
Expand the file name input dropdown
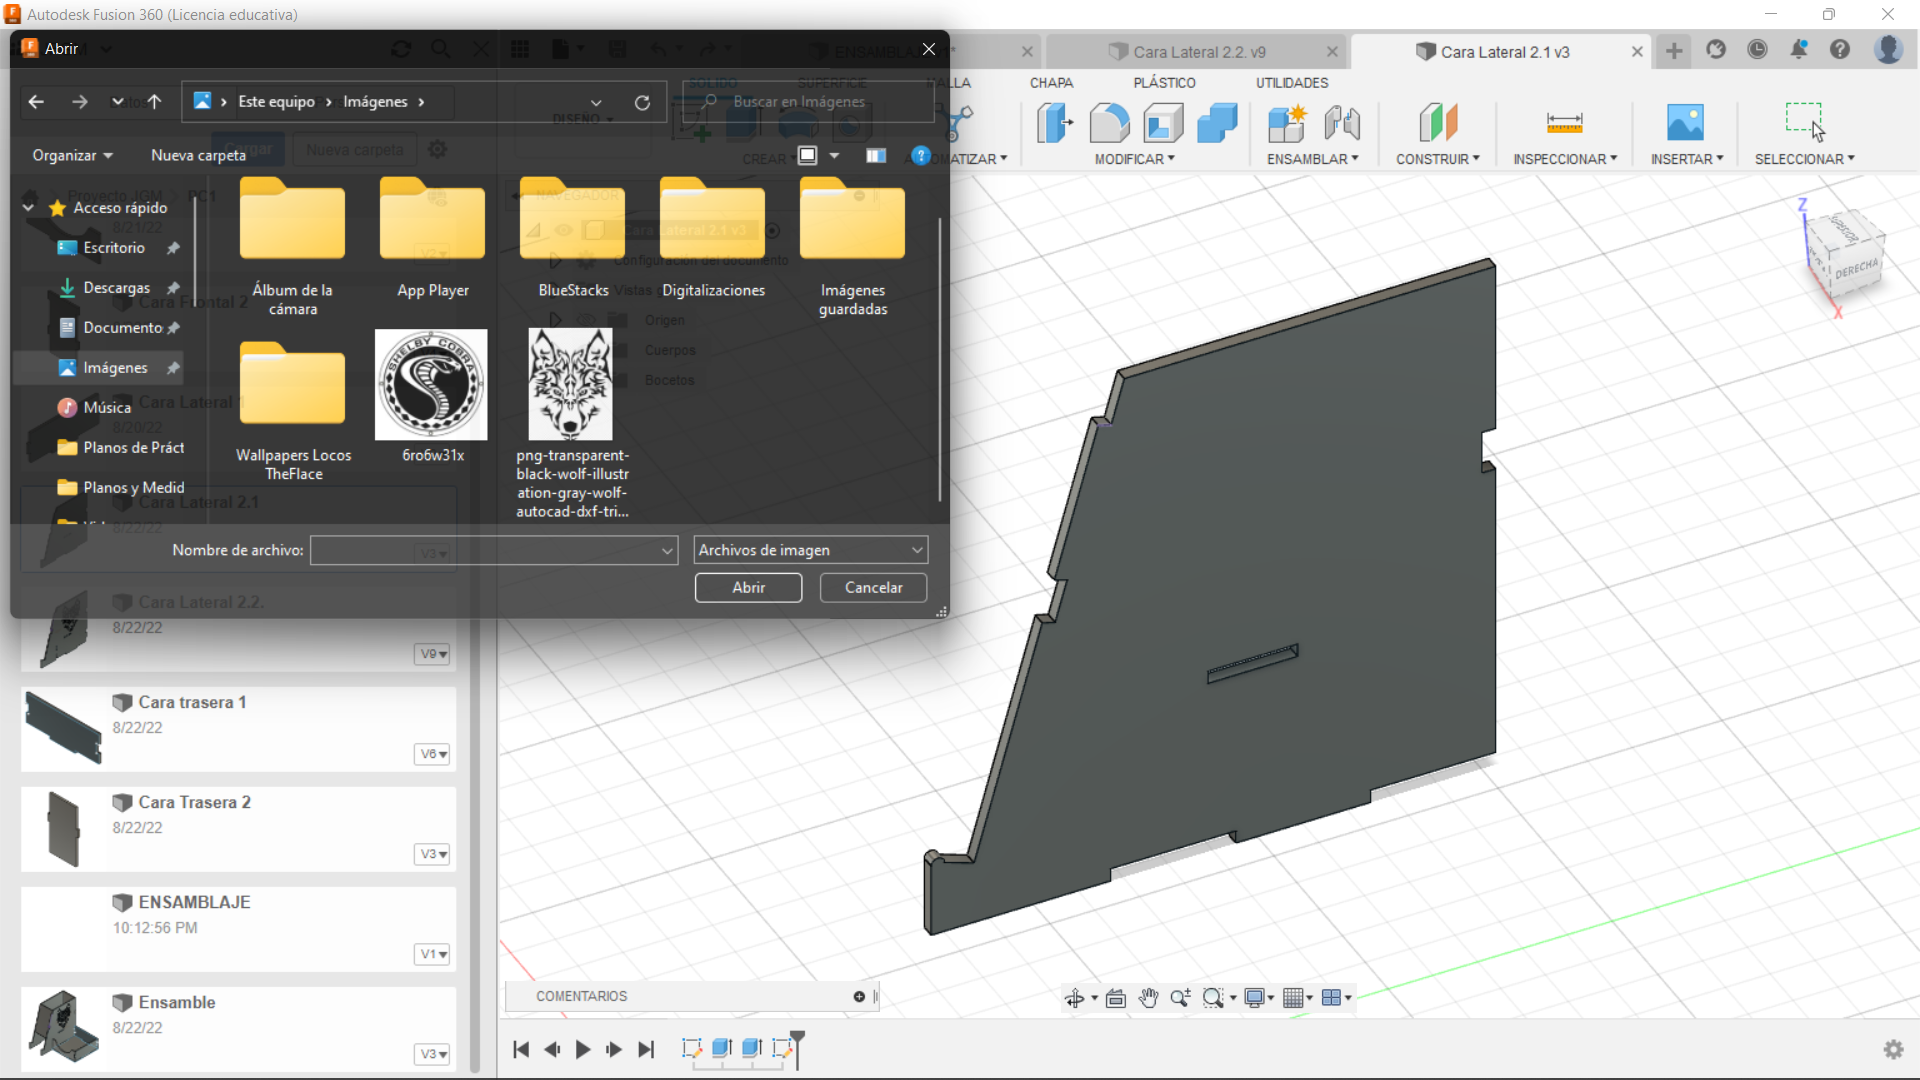(x=666, y=550)
